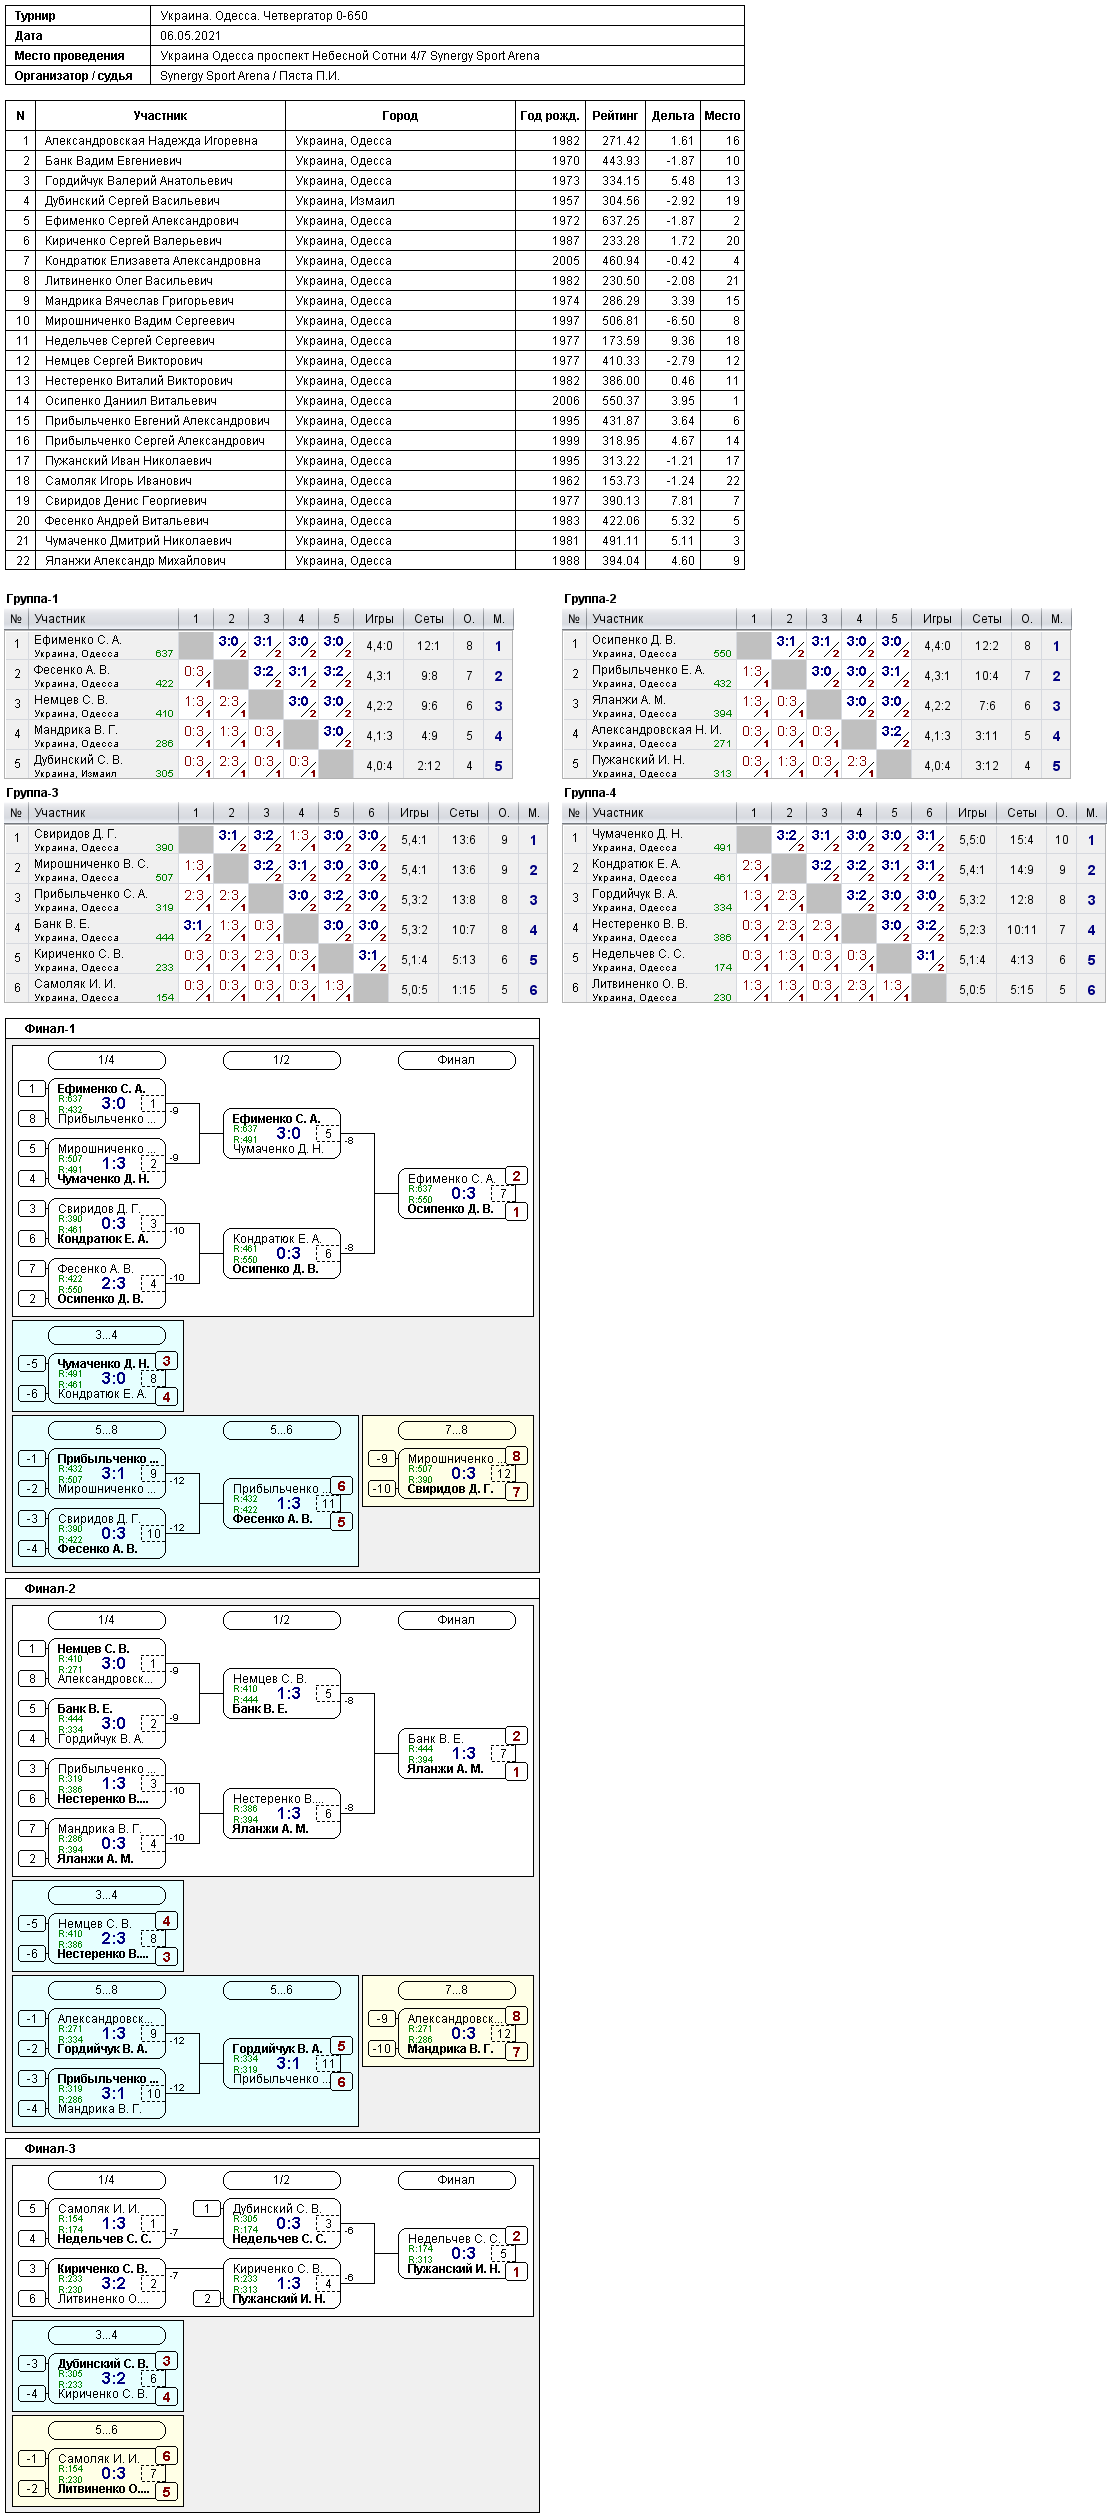
Task: Click 'Ефименко С. А.' in Группа-1 table
Action: [x=78, y=640]
